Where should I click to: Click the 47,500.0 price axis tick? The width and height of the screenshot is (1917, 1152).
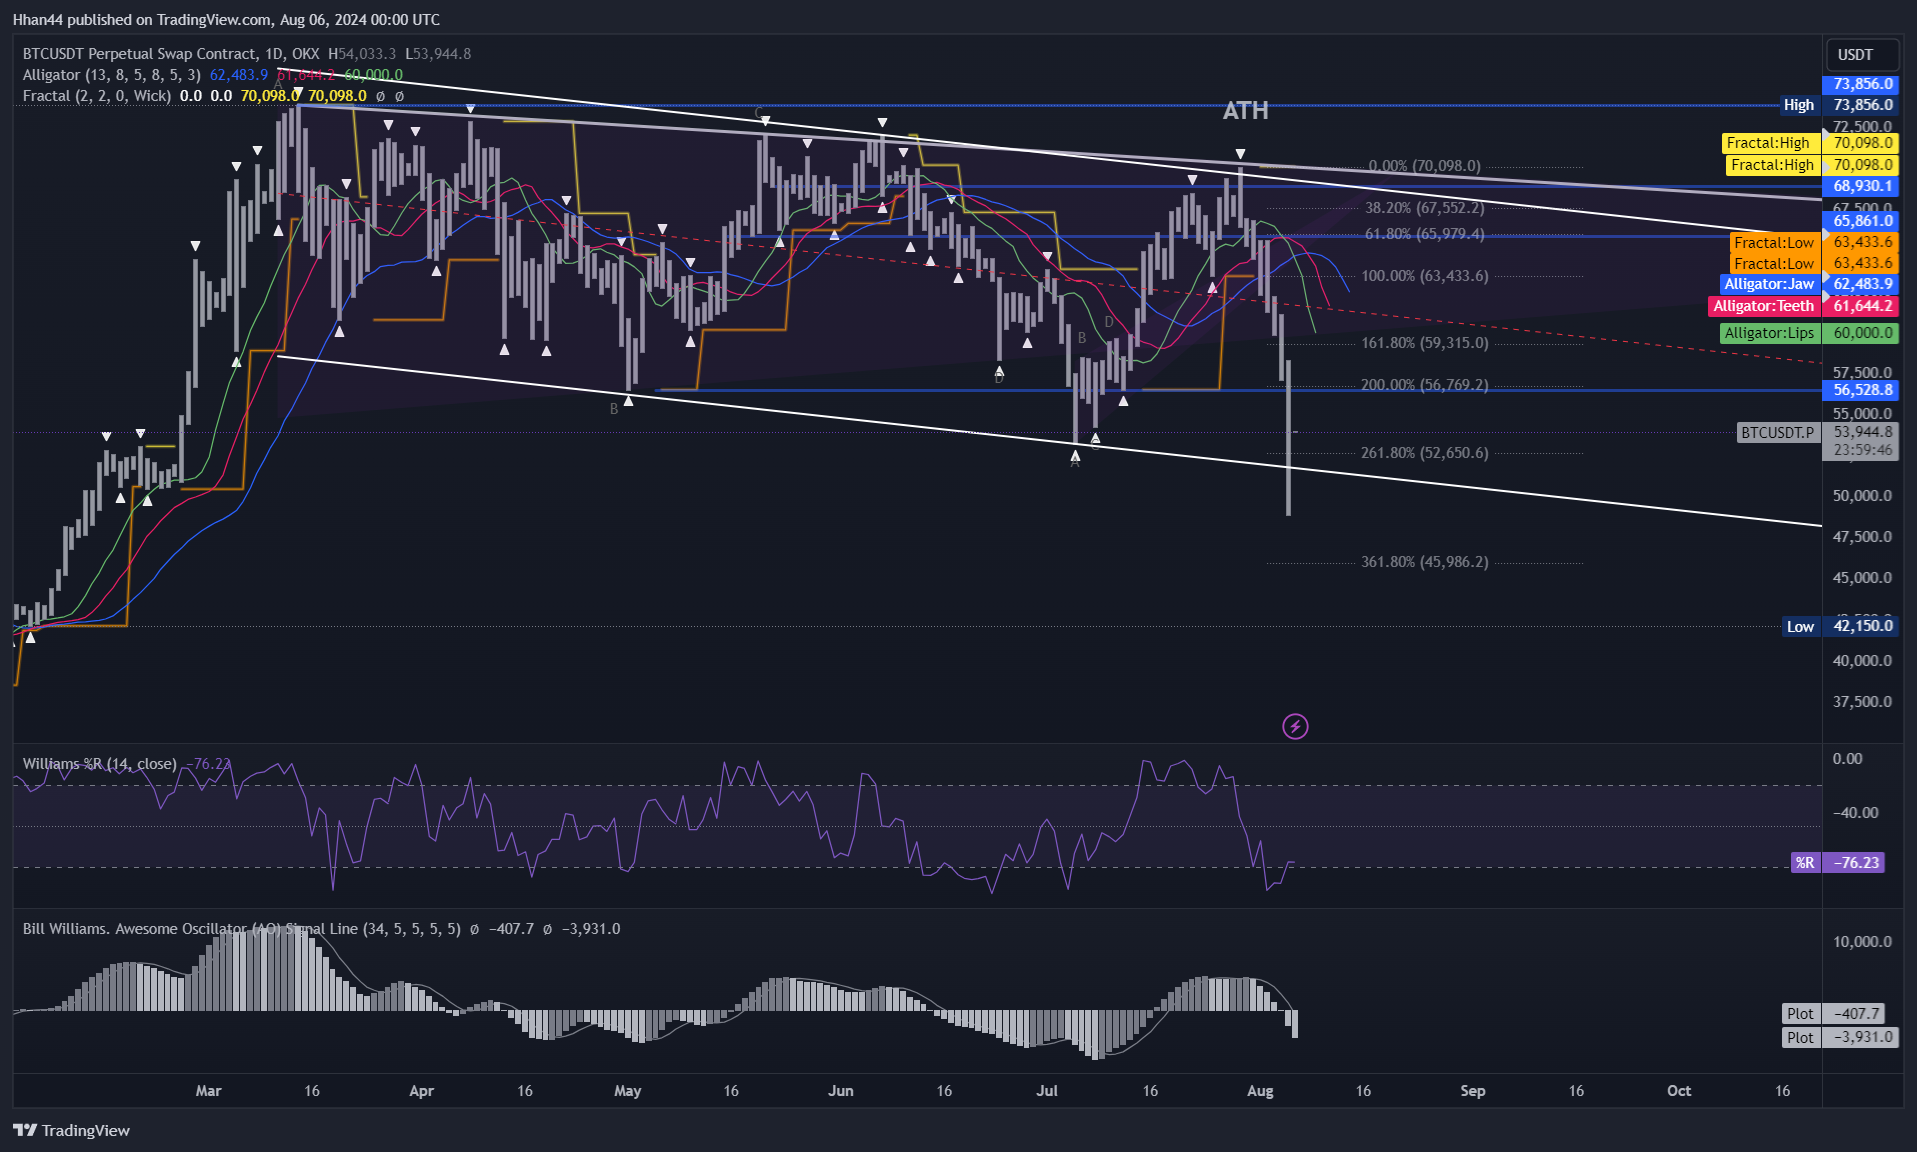[x=1862, y=537]
